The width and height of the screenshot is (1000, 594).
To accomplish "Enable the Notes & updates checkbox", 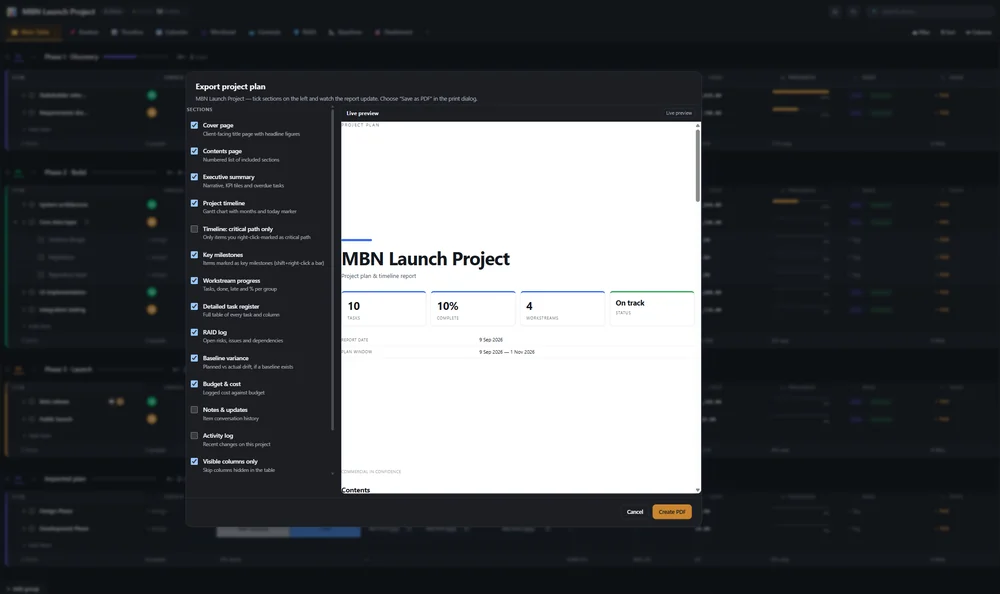I will (x=195, y=410).
